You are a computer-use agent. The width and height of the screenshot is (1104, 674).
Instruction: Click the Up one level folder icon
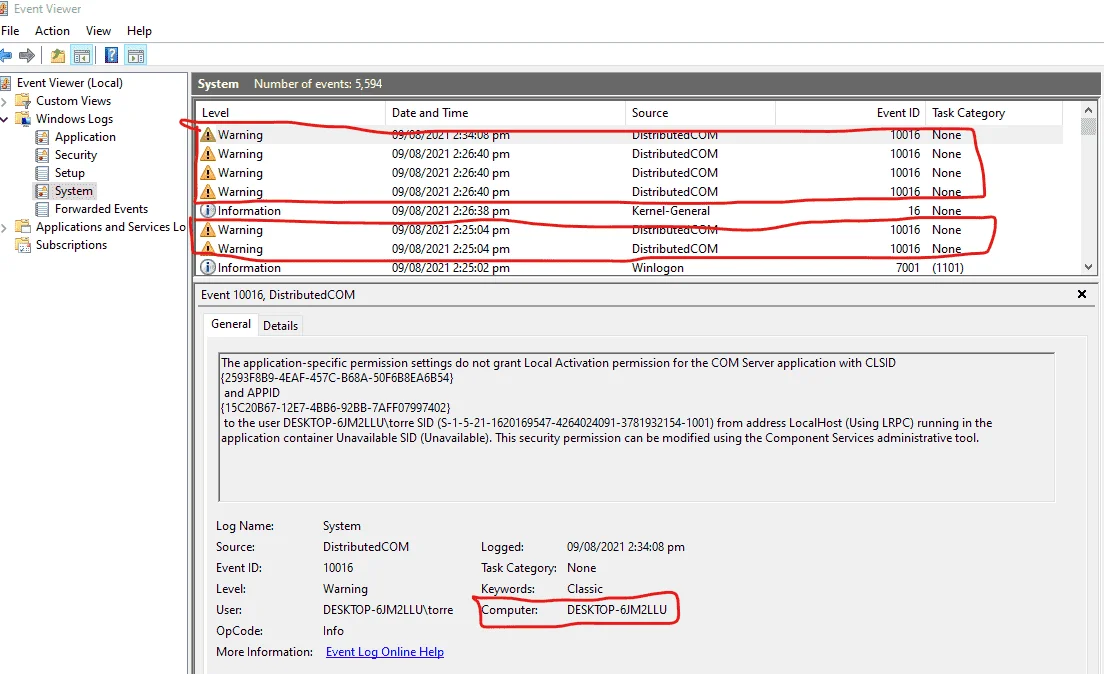58,55
